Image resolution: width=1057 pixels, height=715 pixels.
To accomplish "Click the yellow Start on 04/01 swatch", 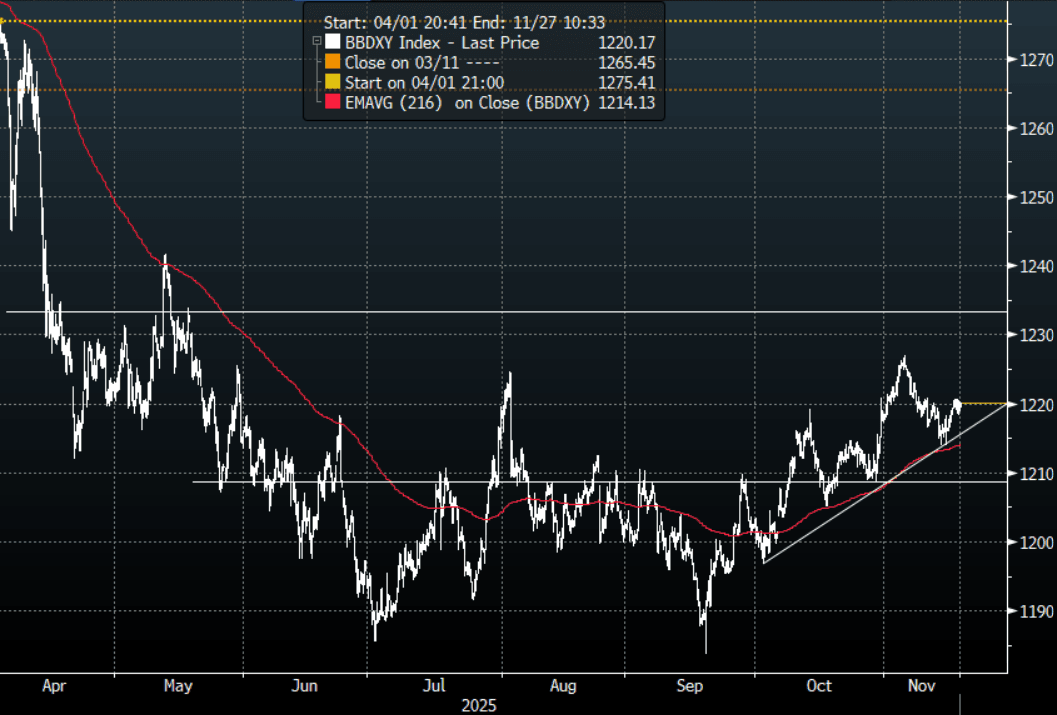I will [332, 82].
